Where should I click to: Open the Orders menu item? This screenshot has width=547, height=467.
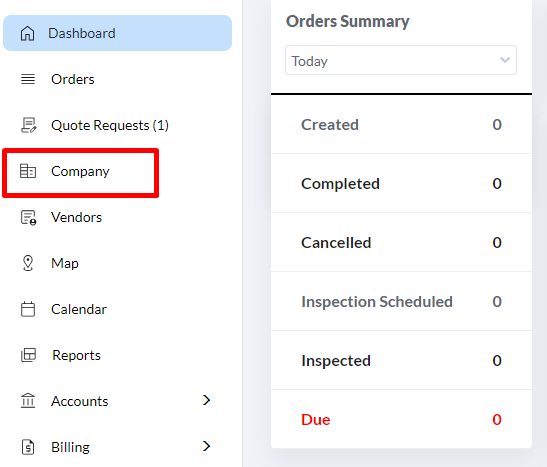point(117,79)
